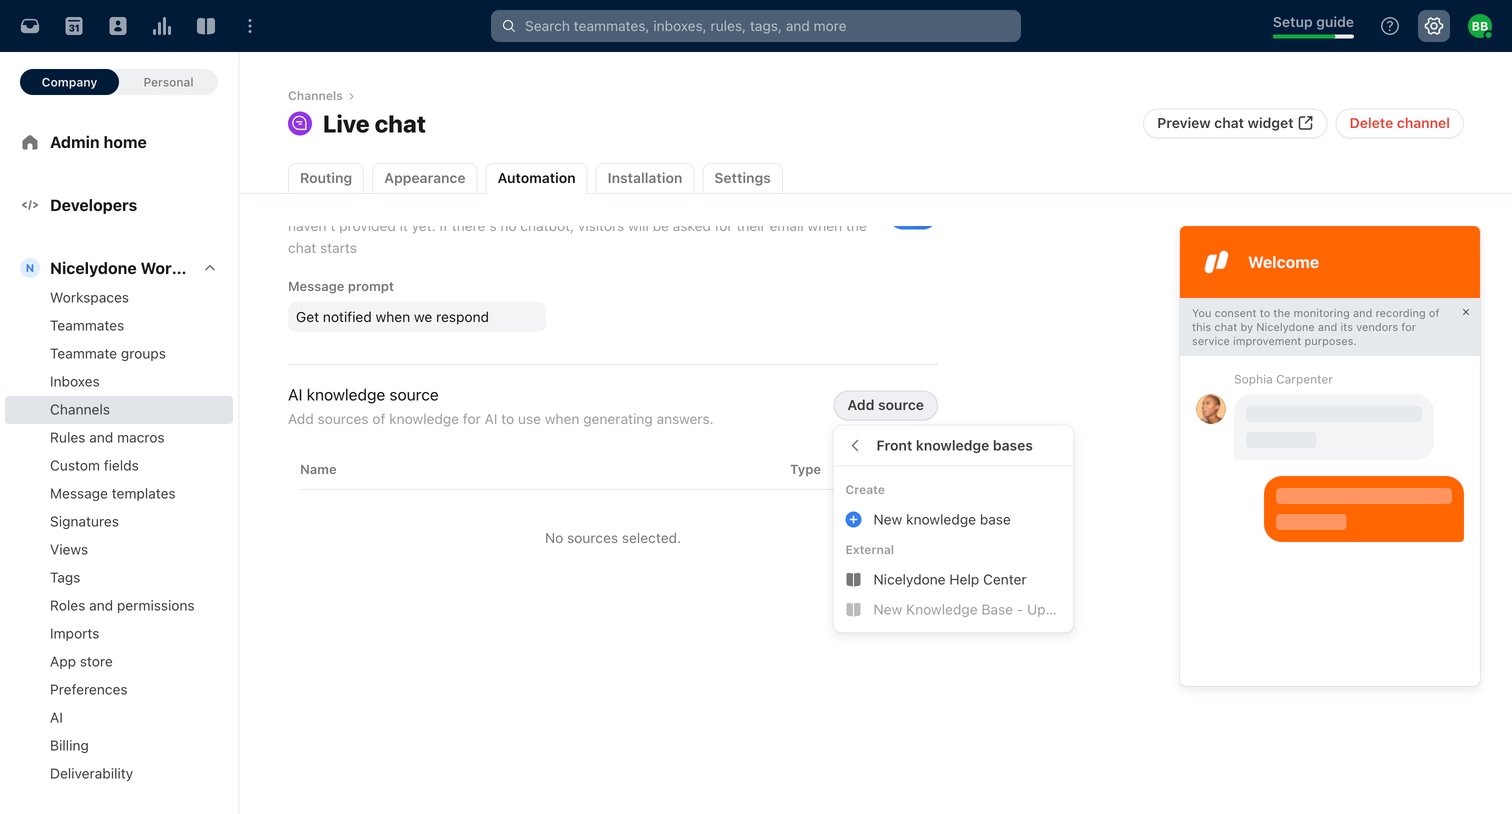Viewport: 1512px width, 814px height.
Task: Open Developers in sidebar
Action: pyautogui.click(x=93, y=206)
